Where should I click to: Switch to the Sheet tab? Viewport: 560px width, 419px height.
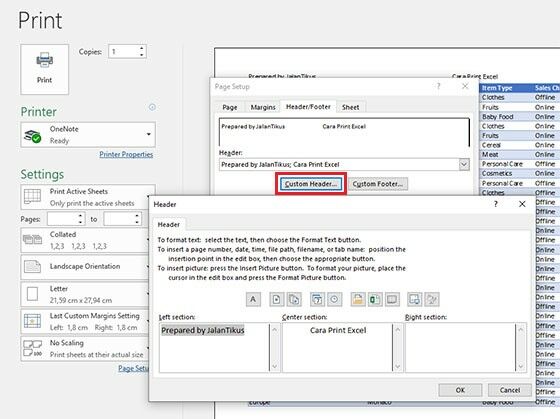point(350,107)
